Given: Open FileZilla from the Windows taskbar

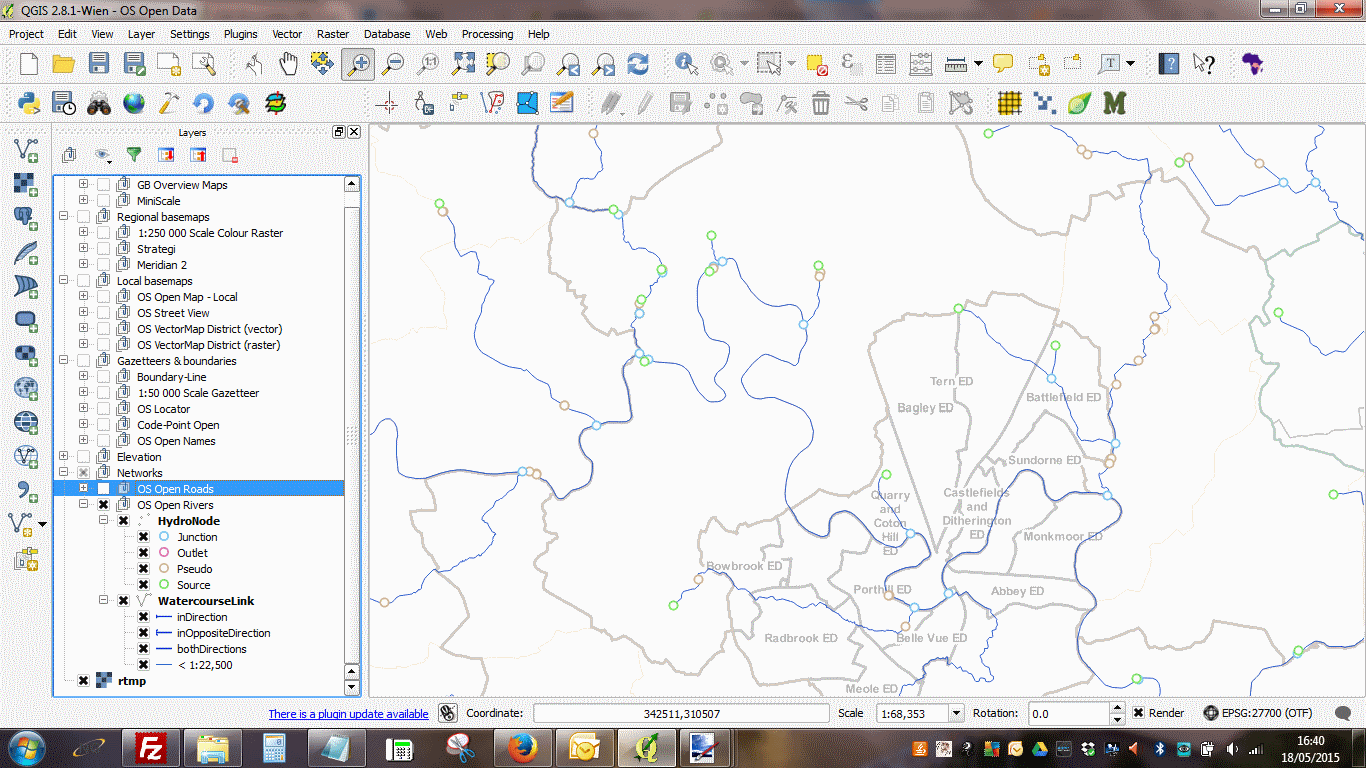Looking at the screenshot, I should pos(152,748).
